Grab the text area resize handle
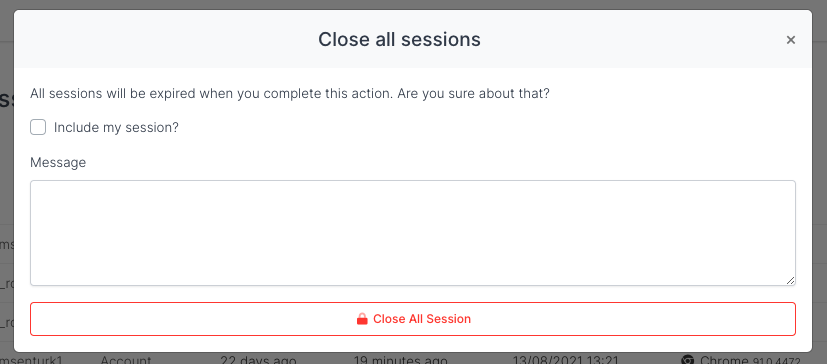Screen dimensions: 827x364 (790, 281)
